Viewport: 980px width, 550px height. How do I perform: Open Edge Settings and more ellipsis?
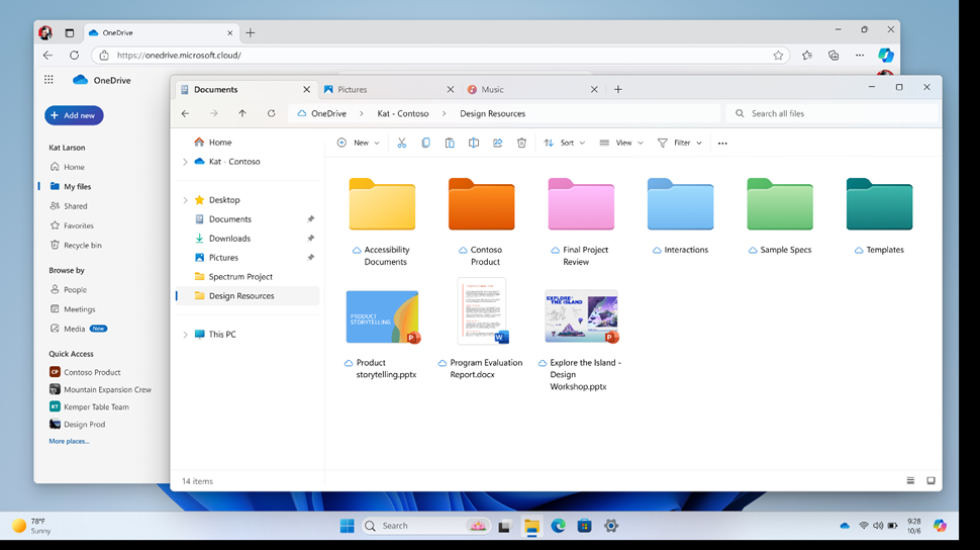tap(860, 55)
